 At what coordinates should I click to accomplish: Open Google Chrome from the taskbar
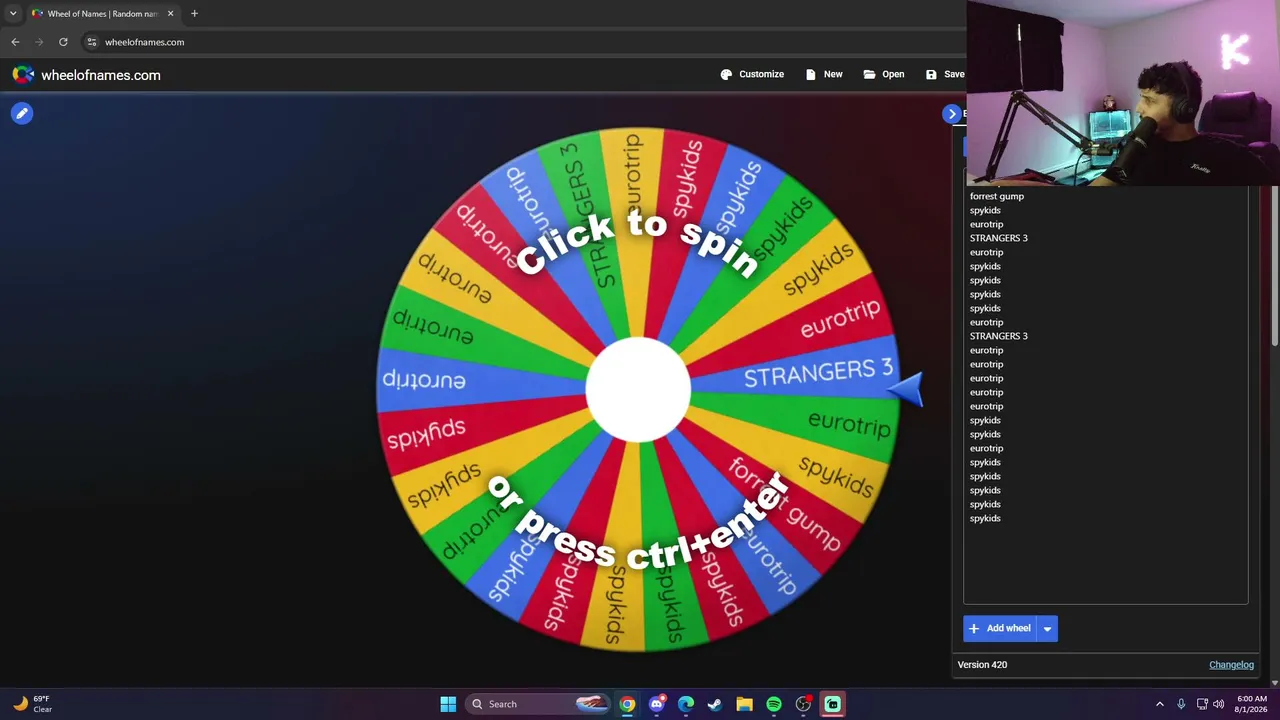coord(627,704)
